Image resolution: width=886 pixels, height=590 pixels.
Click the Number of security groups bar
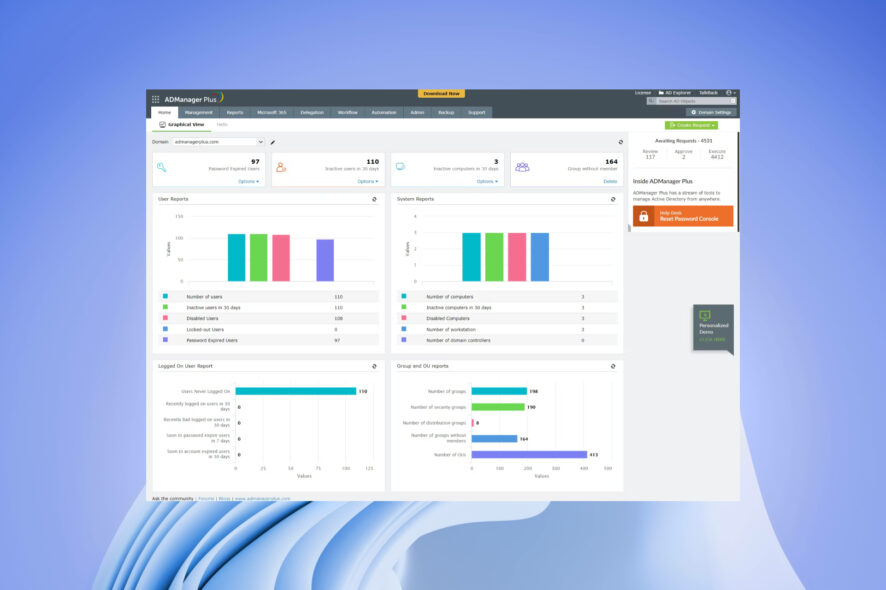click(498, 407)
